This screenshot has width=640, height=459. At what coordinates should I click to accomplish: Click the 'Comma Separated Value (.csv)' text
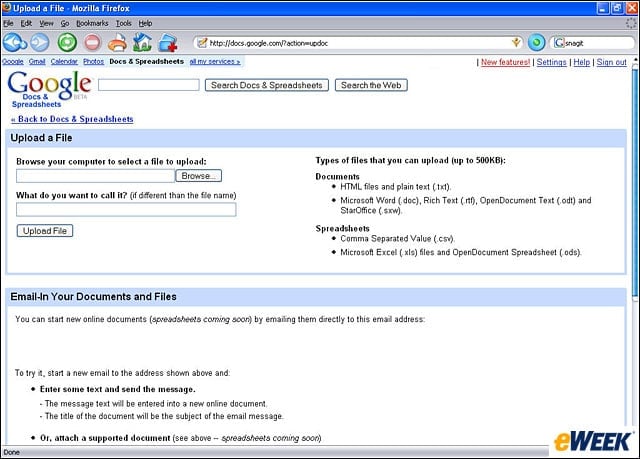point(397,238)
